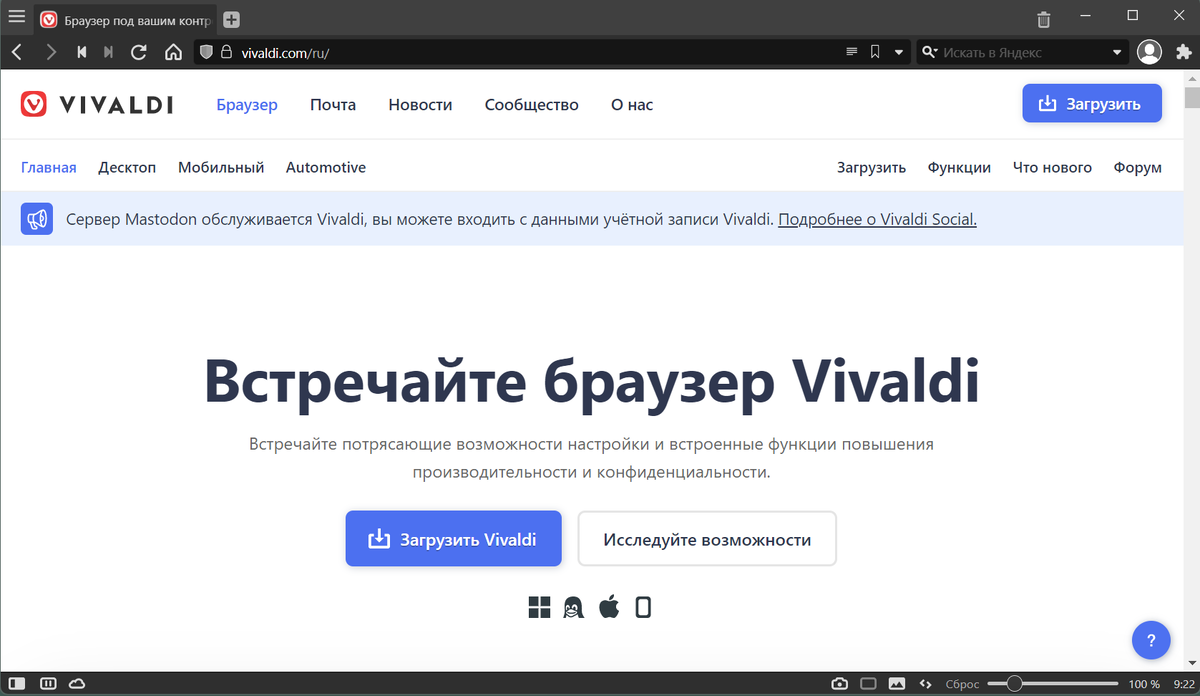
Task: Open the Функции link
Action: (959, 167)
